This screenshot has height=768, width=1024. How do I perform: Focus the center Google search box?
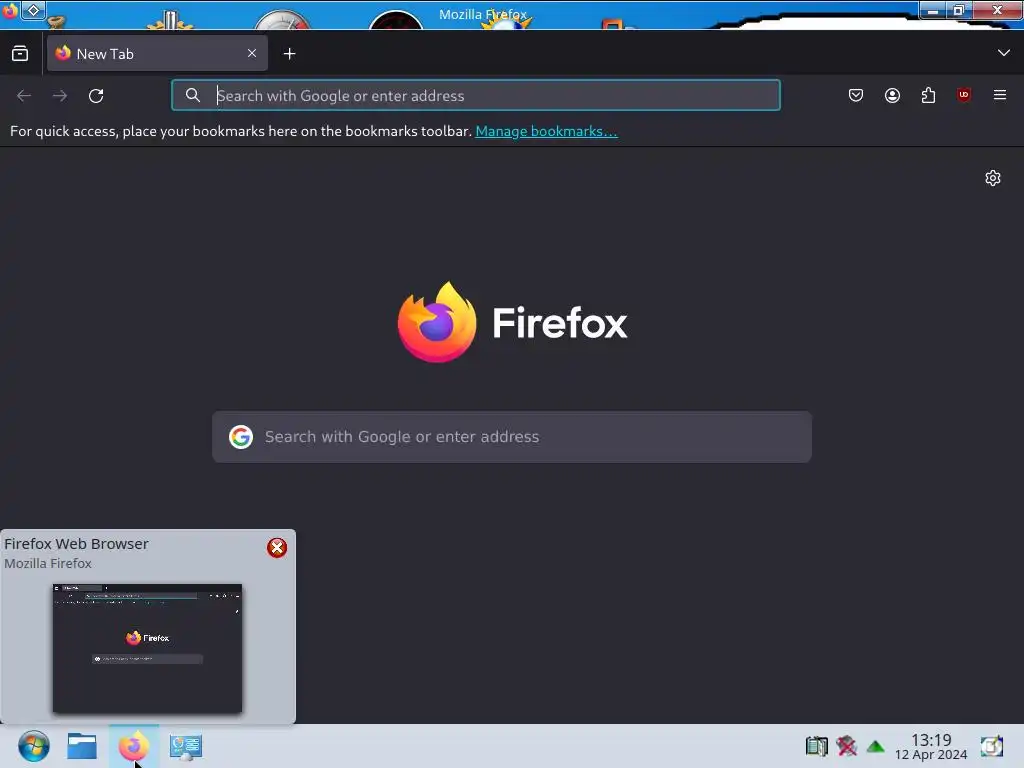[512, 437]
